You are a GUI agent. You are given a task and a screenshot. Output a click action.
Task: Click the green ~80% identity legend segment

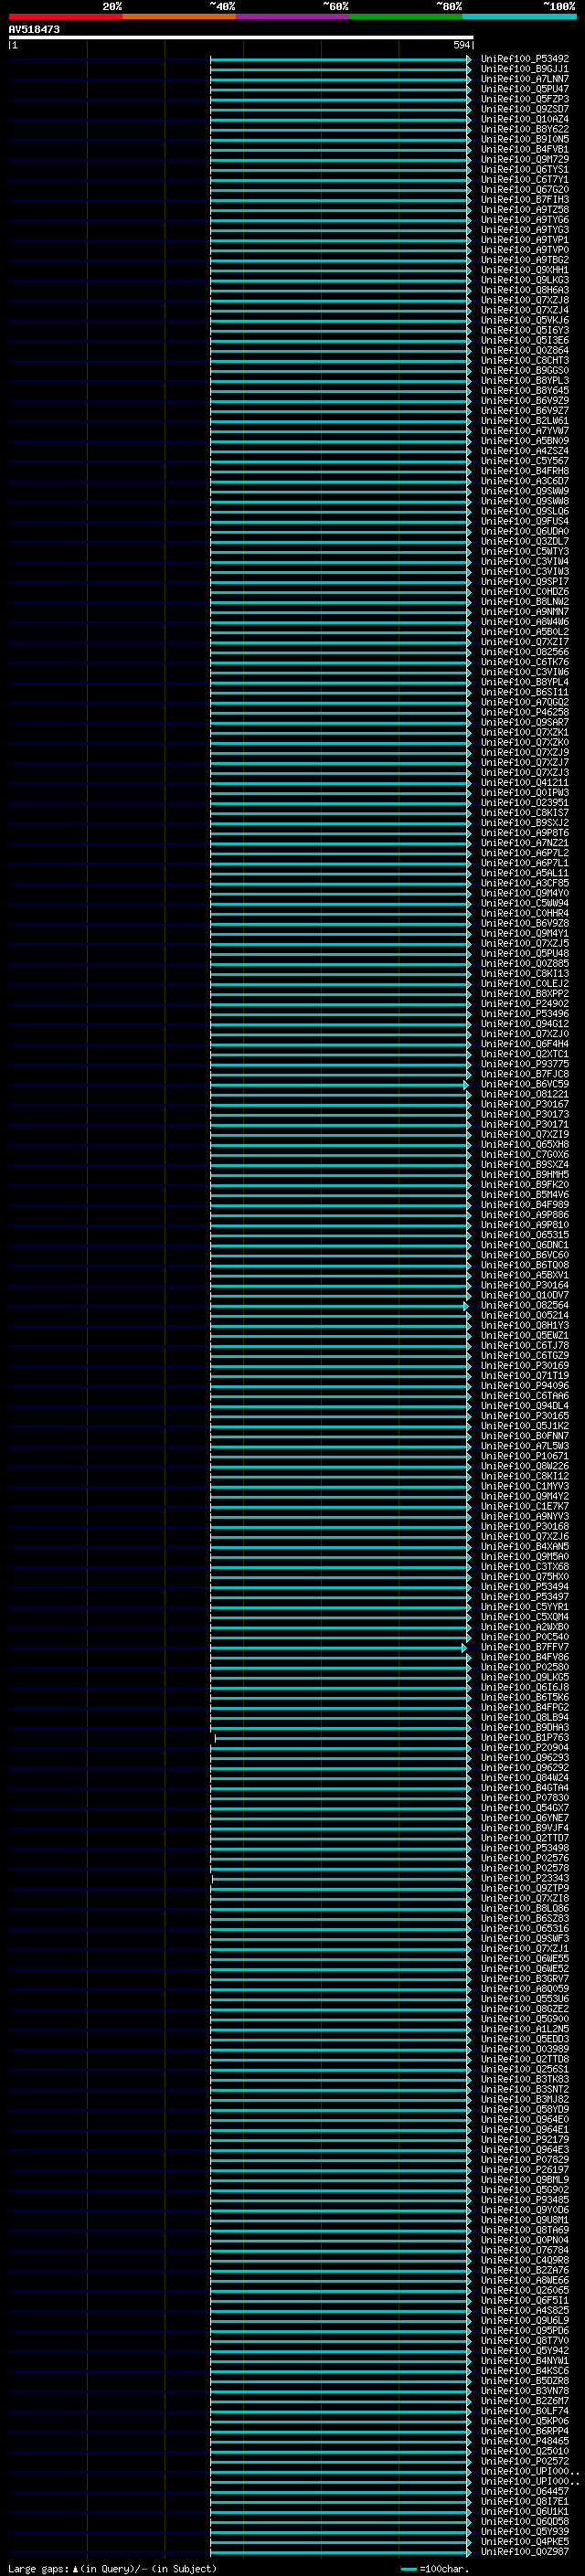[406, 17]
